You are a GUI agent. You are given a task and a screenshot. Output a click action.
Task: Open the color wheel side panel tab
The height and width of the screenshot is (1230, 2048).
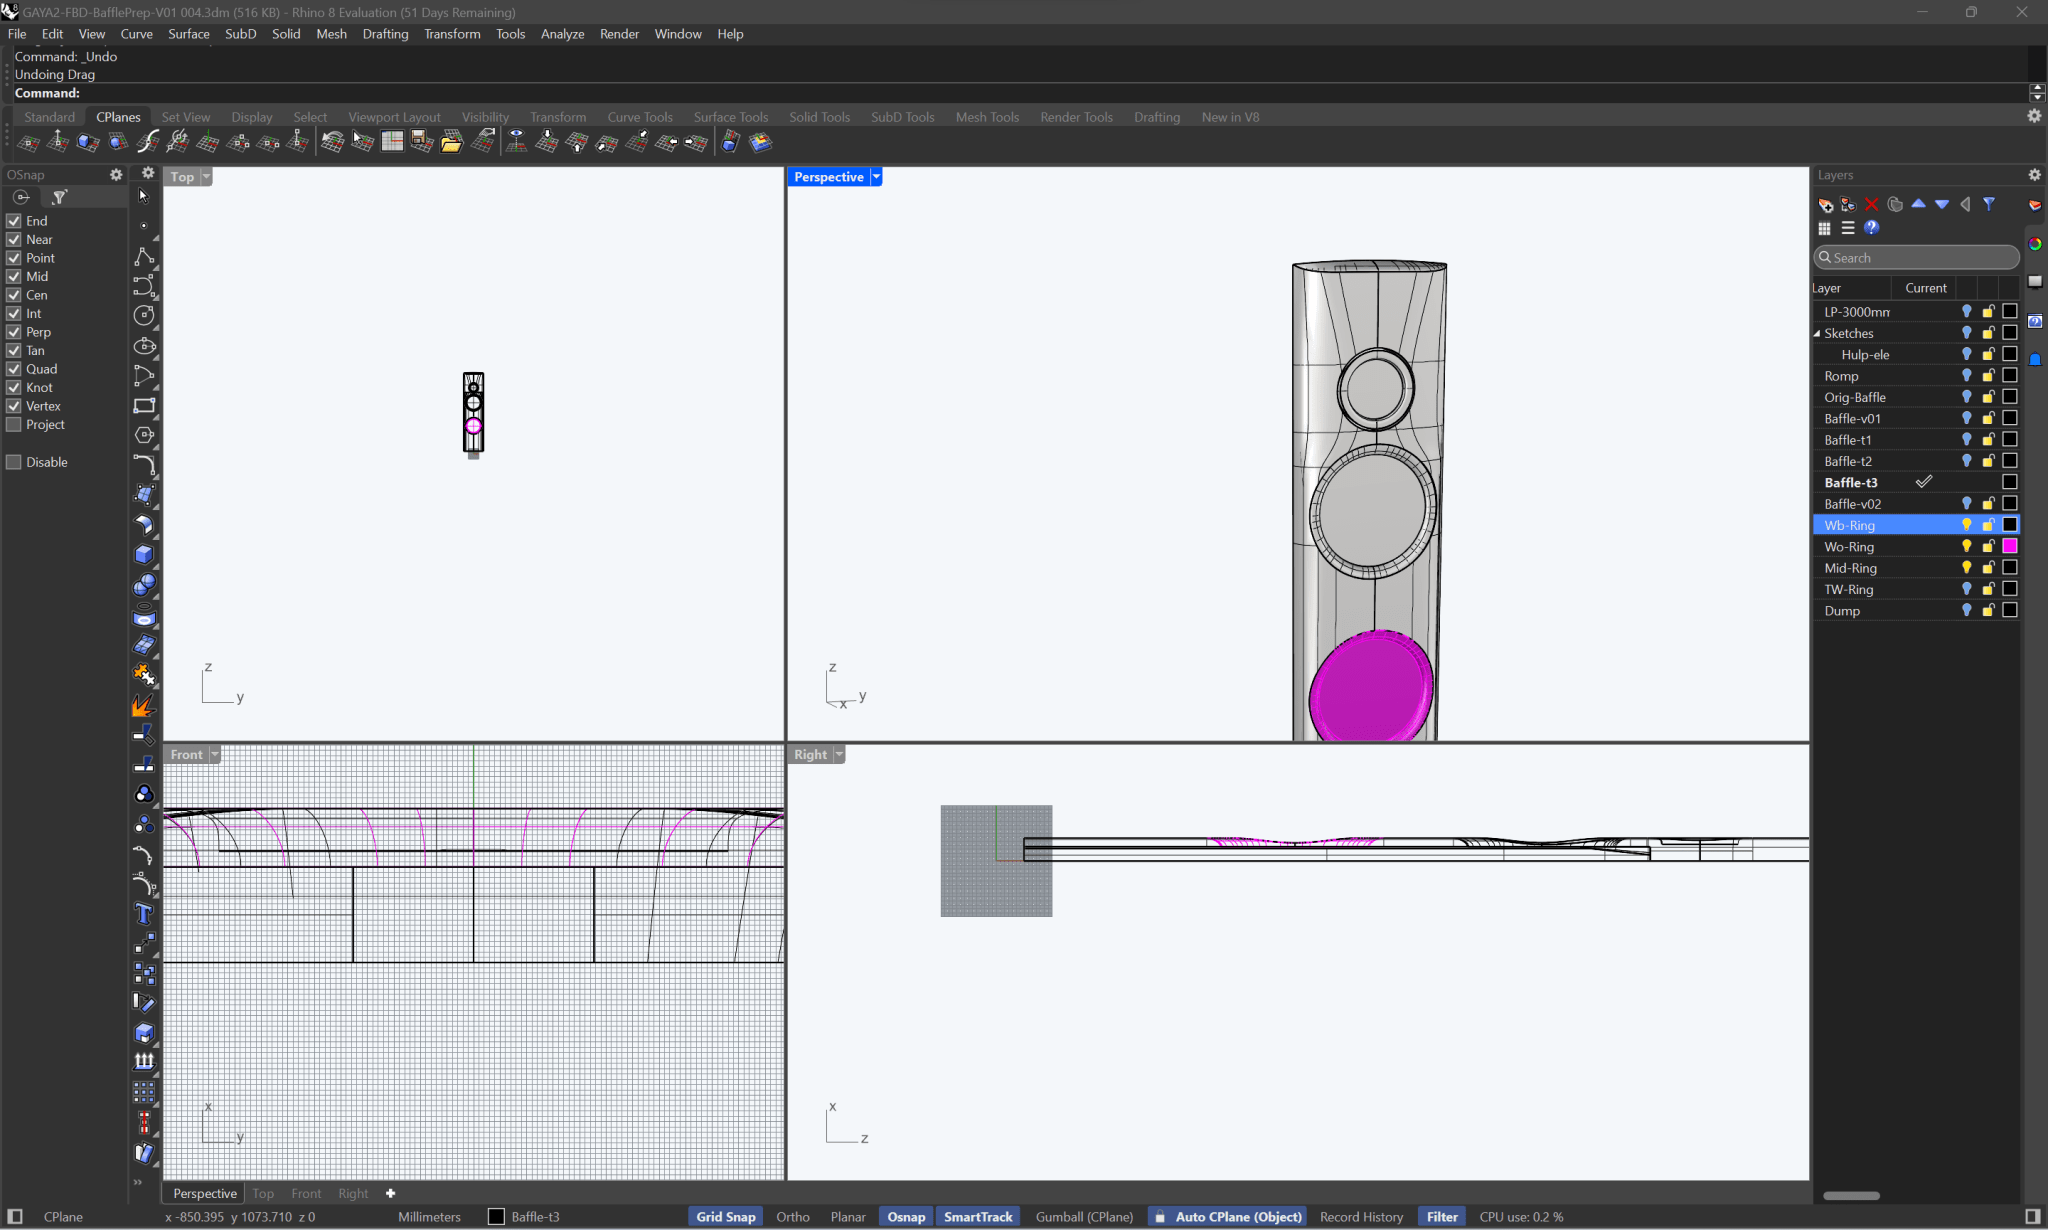(2035, 244)
